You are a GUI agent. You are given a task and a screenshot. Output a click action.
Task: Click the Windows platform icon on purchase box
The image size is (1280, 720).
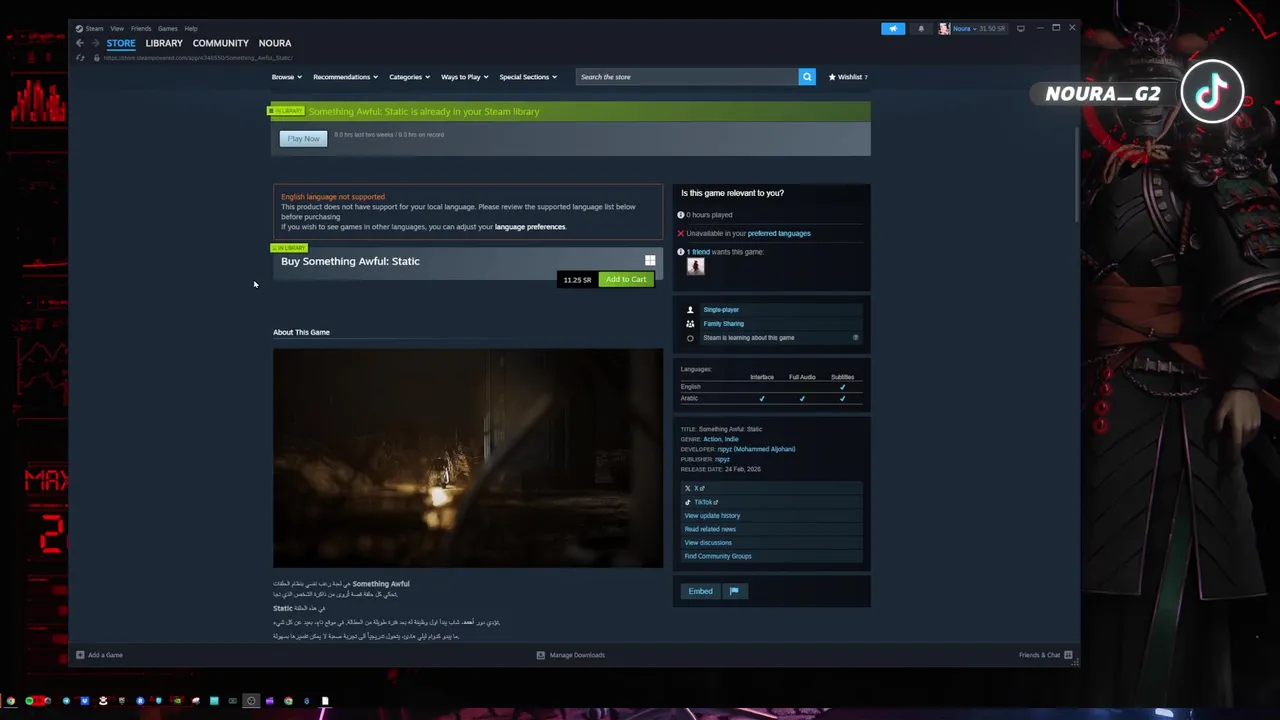click(x=650, y=261)
